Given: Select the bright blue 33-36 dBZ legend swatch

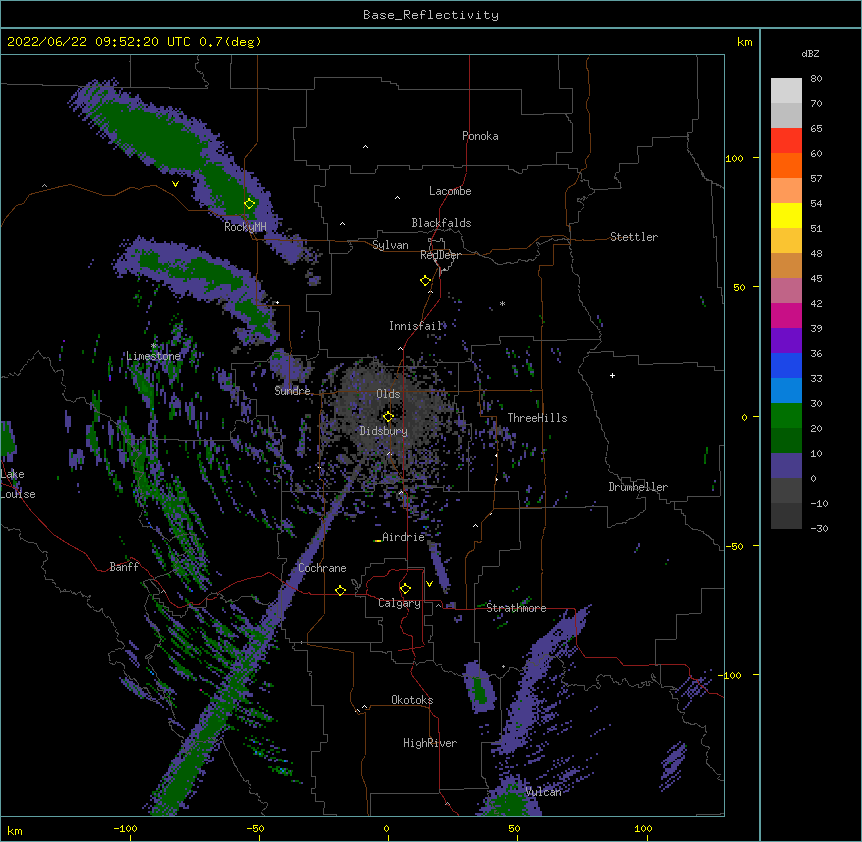Looking at the screenshot, I should [x=786, y=365].
